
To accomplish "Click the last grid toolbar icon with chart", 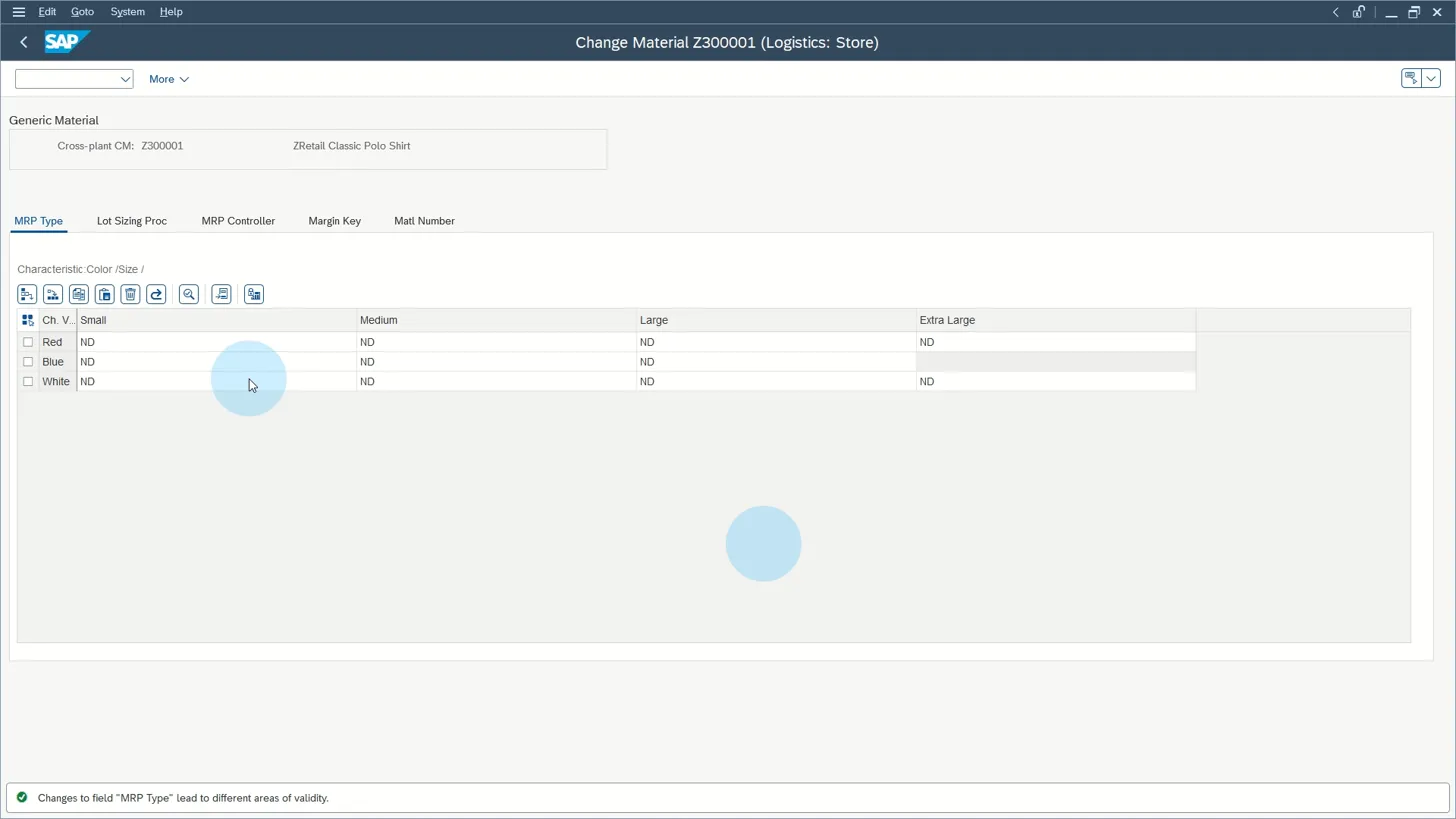I will click(254, 294).
